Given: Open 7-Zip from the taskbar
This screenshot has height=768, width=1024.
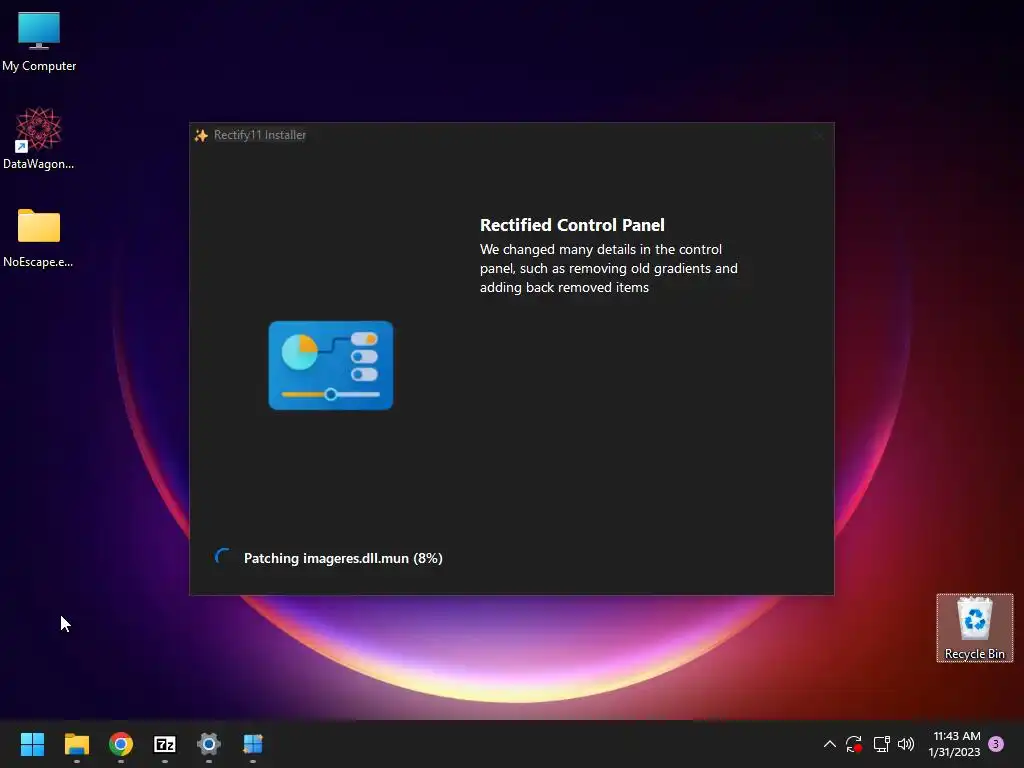Looking at the screenshot, I should click(x=165, y=744).
